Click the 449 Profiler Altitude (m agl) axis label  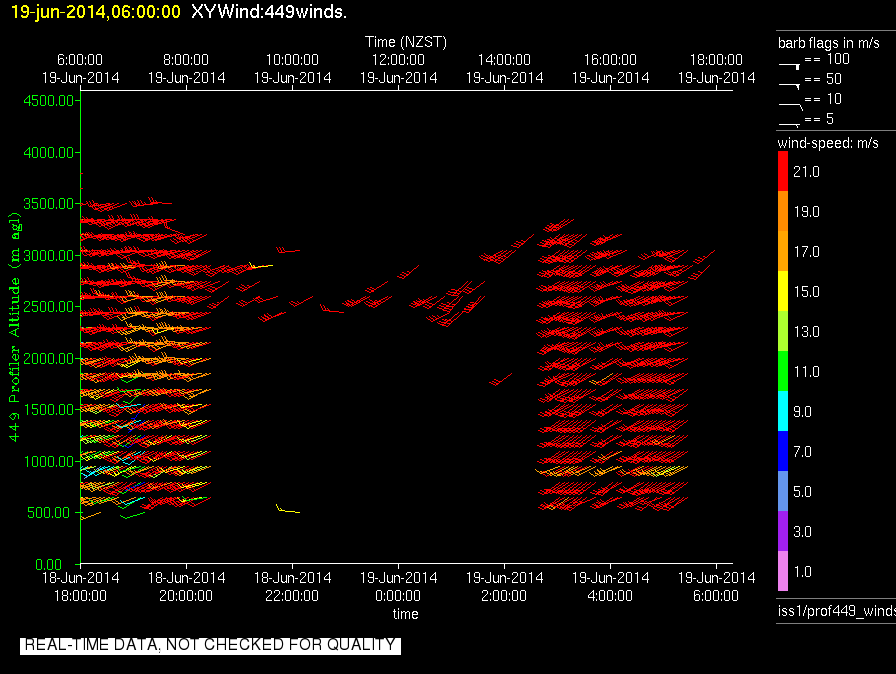[x=14, y=327]
